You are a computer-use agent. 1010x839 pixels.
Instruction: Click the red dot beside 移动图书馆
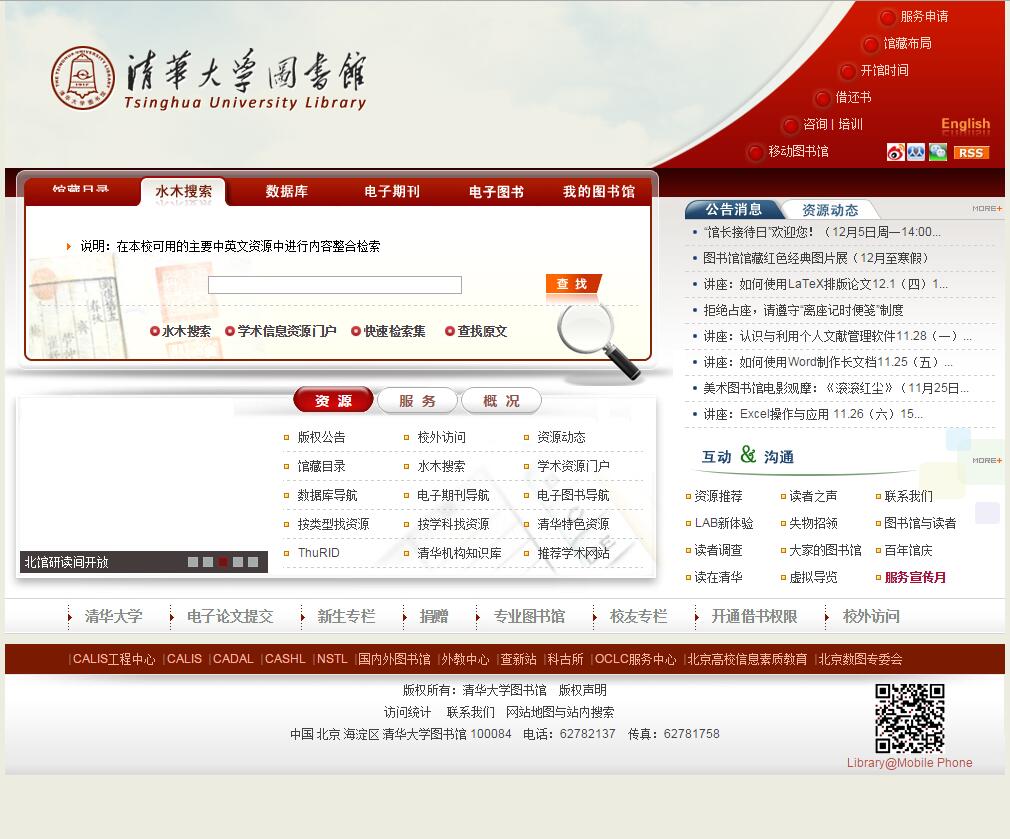[x=755, y=153]
